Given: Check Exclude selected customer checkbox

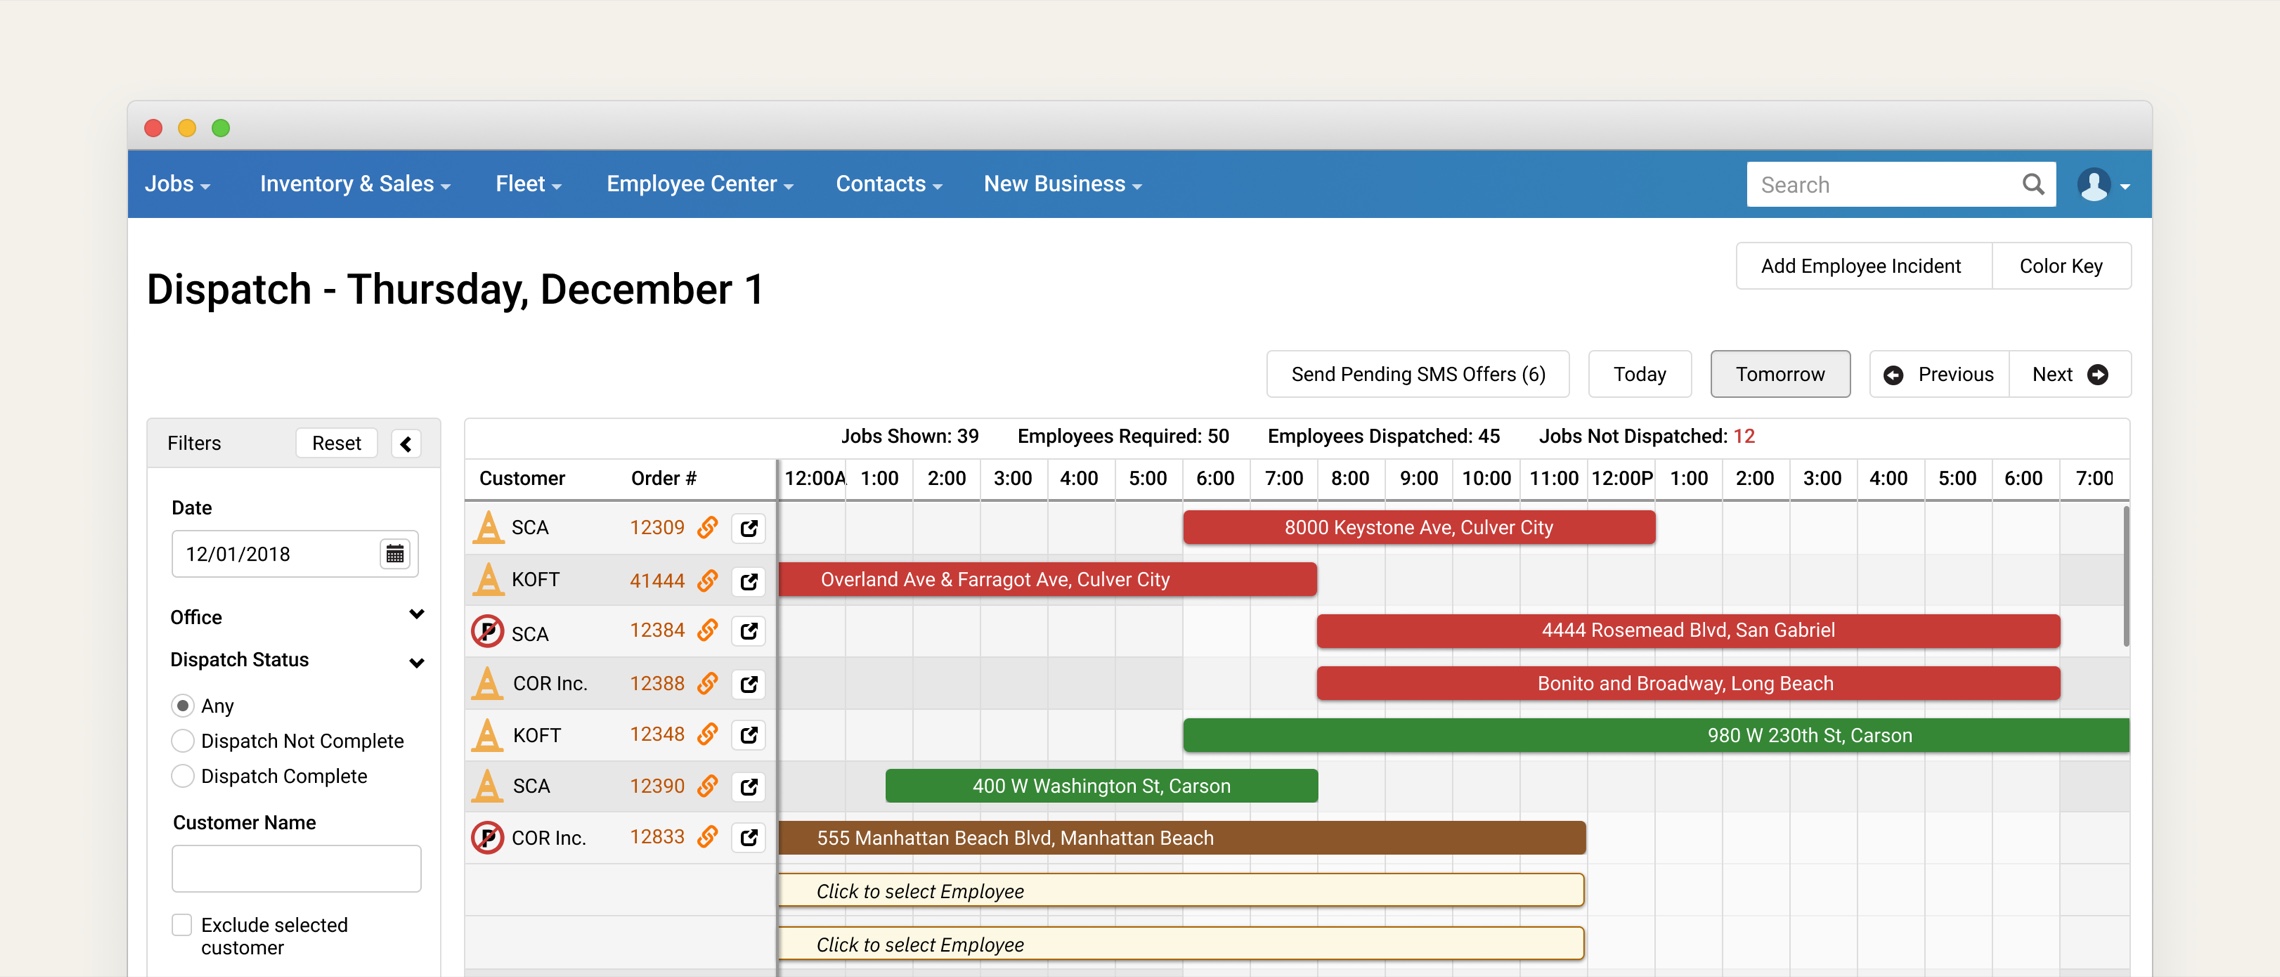Looking at the screenshot, I should click(182, 925).
